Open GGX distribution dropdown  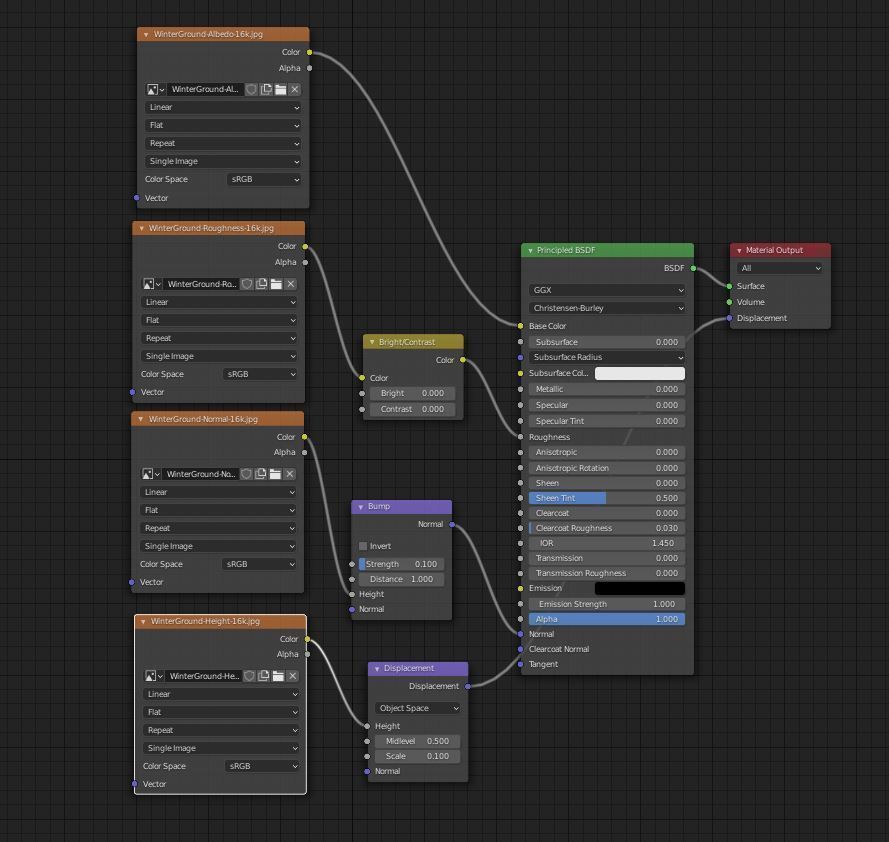(x=607, y=290)
